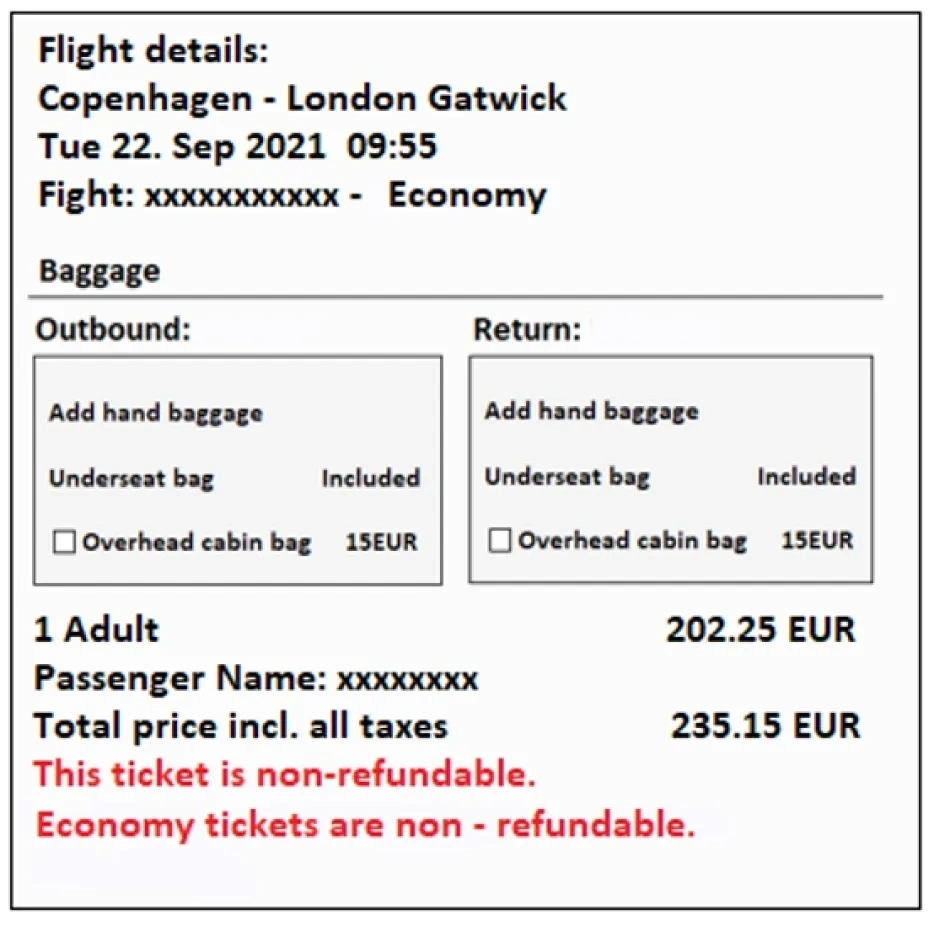Click the Return 'Underseat bag' text
Image resolution: width=934 pixels, height=932 pixels.
(x=567, y=477)
